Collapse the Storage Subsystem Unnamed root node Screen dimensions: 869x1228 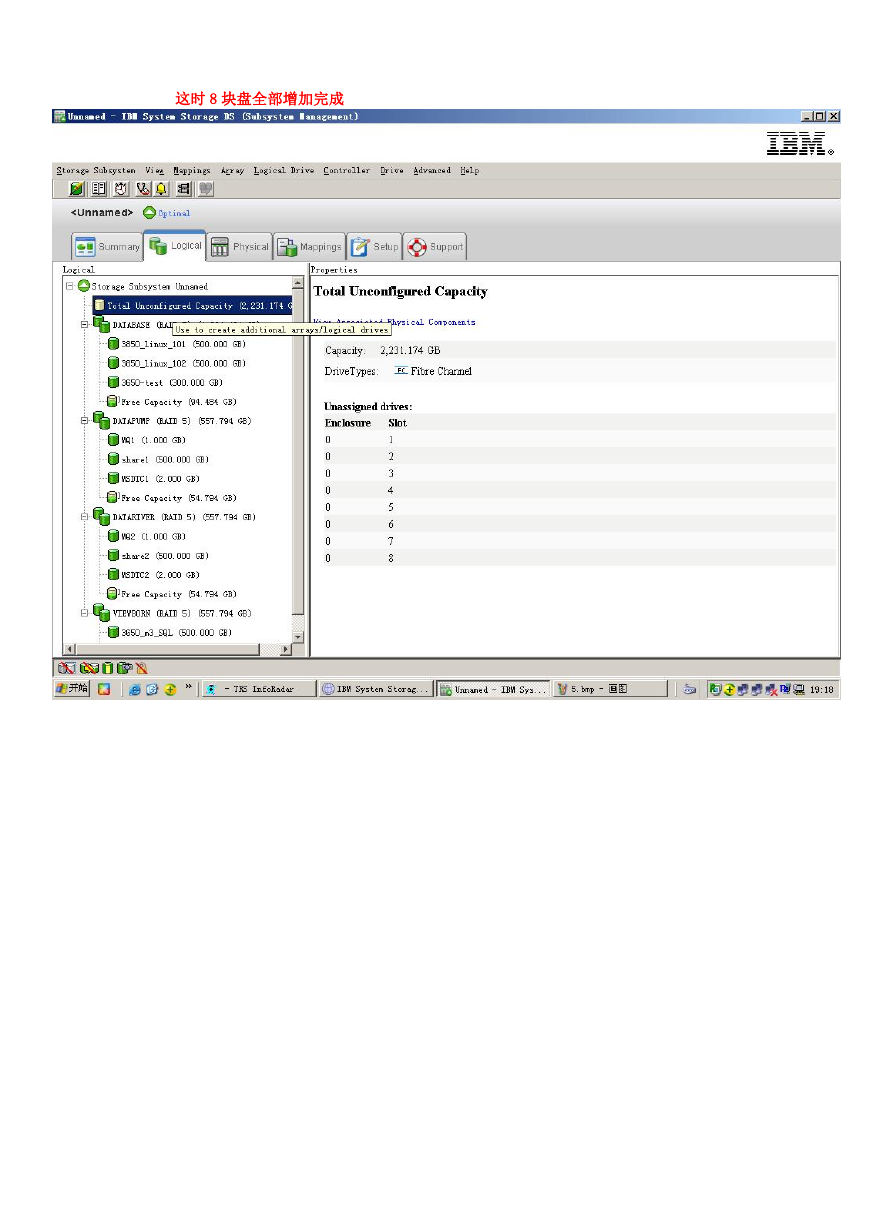70,286
